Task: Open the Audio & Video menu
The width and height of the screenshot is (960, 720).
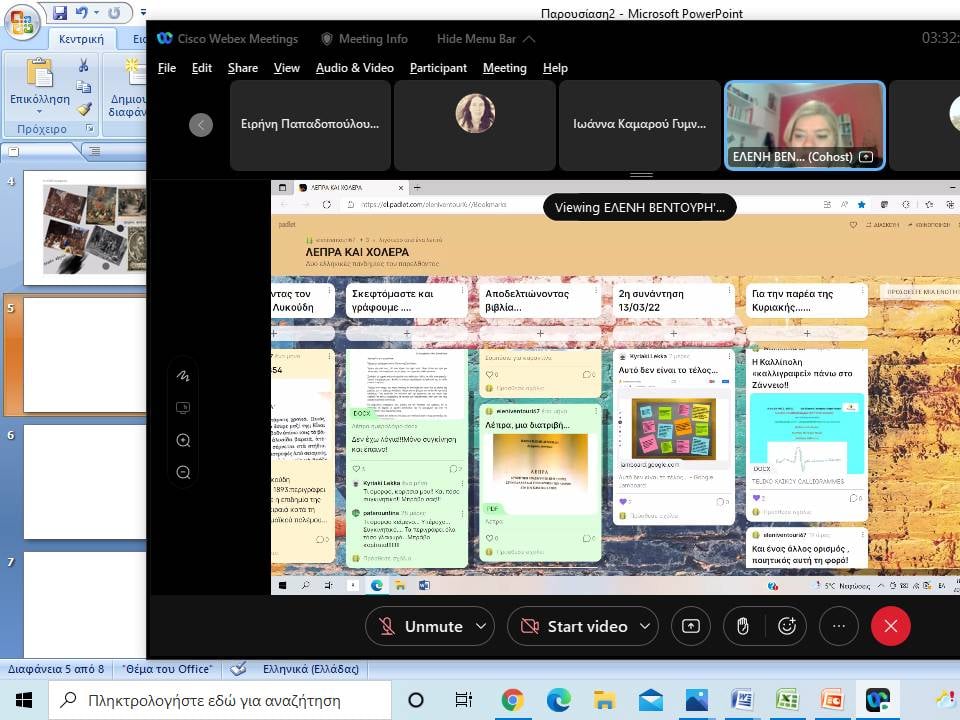Action: coord(354,68)
